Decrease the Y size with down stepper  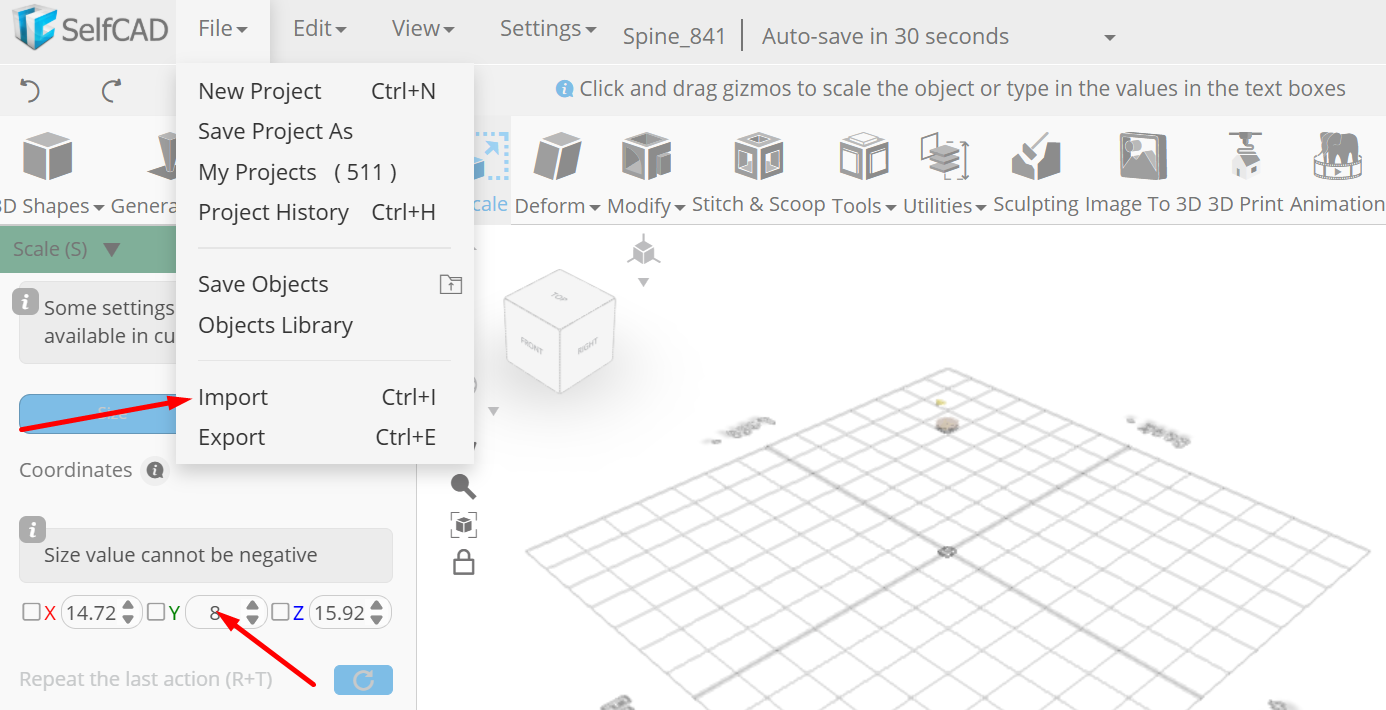pyautogui.click(x=253, y=620)
